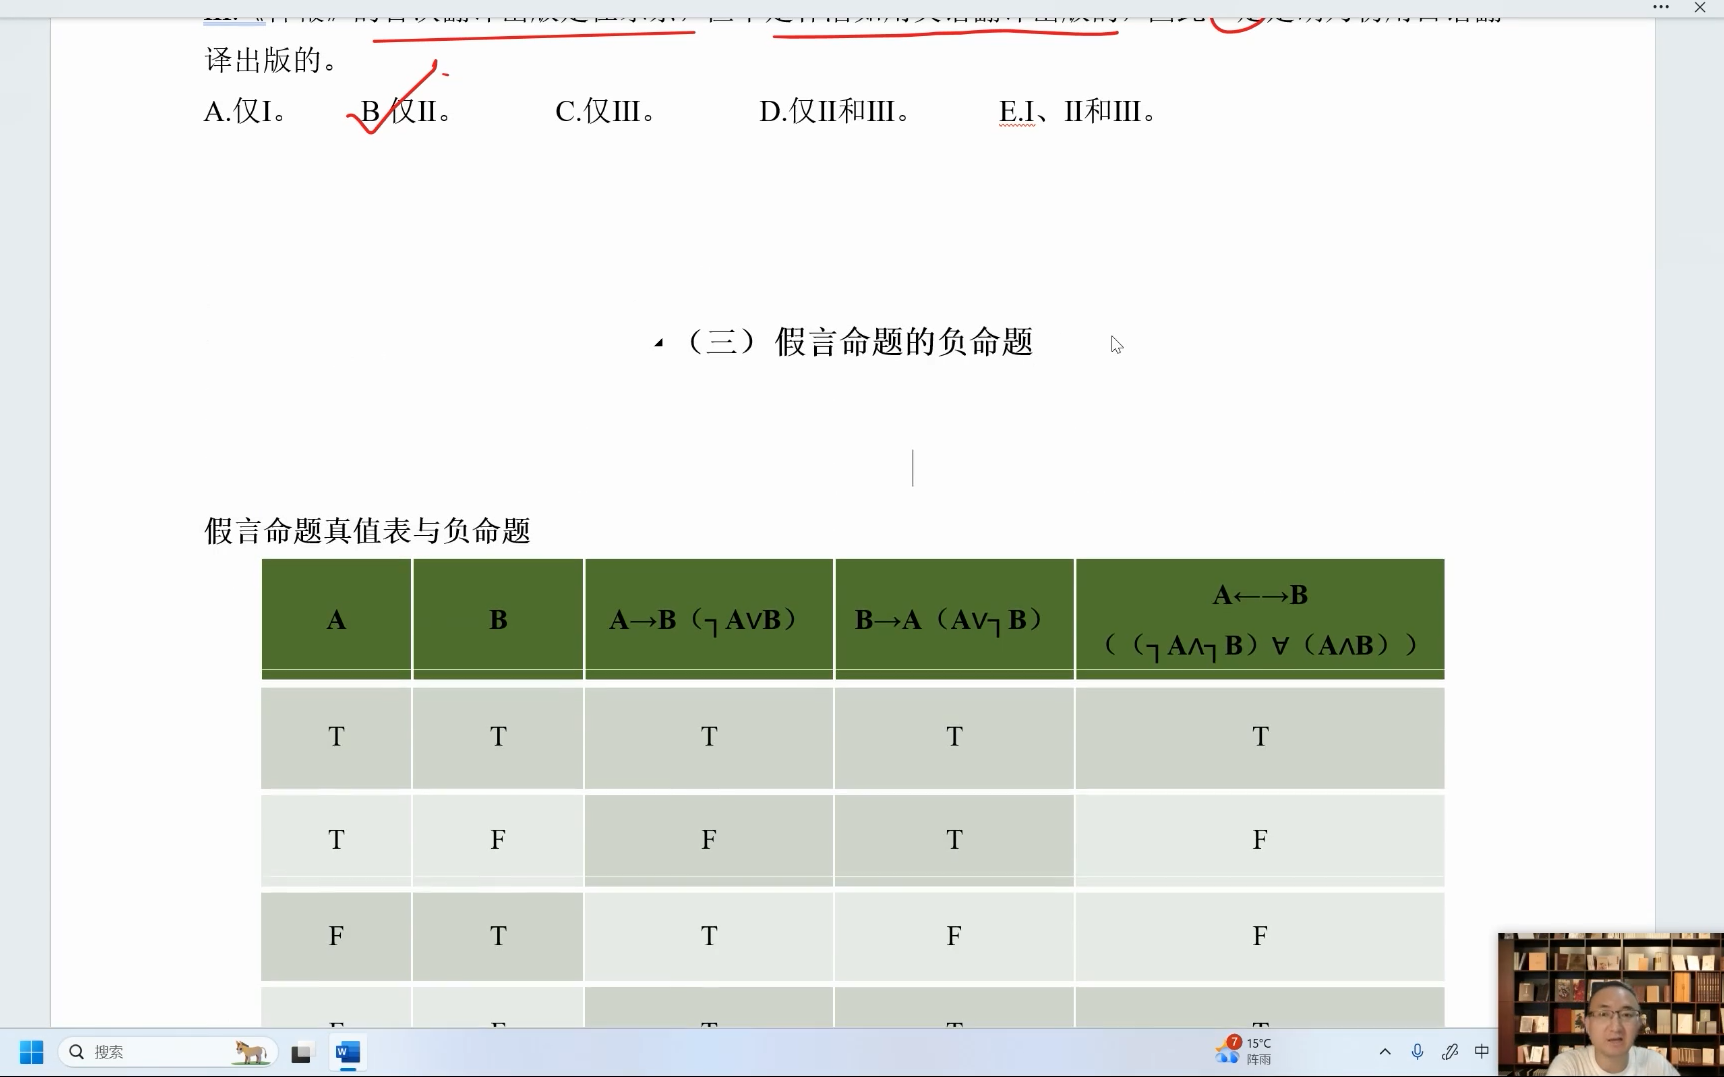
Task: Collapse the （三）假言命题的负命题 heading
Action: (659, 343)
